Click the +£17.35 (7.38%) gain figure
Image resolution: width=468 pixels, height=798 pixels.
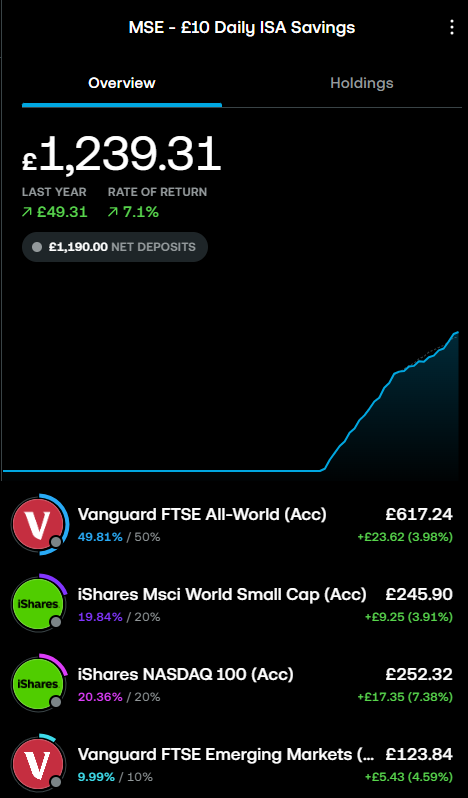tap(405, 697)
